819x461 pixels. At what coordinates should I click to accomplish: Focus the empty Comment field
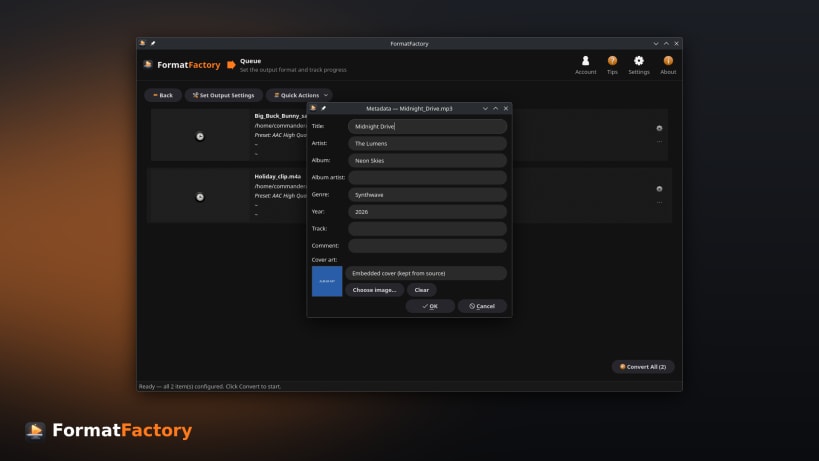pos(427,245)
